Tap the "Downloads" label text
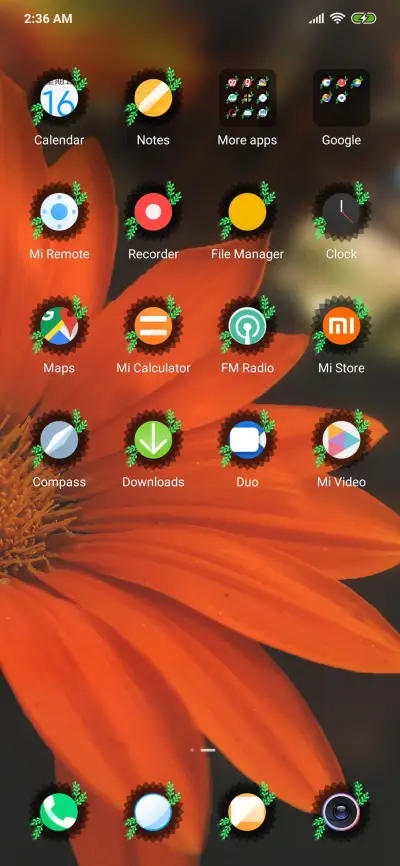This screenshot has height=866, width=400. pos(153,482)
